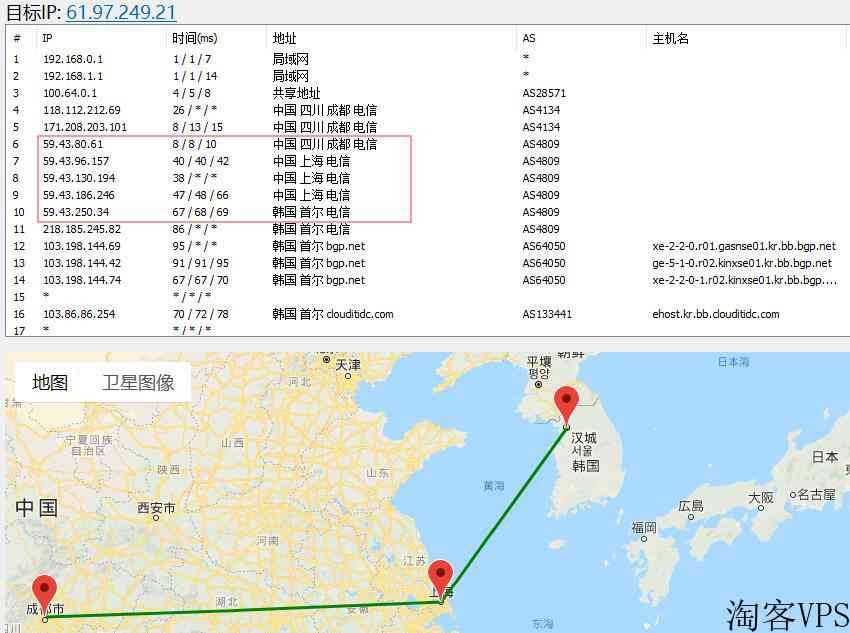The width and height of the screenshot is (850, 633).
Task: Open the target IP link 61.97.249.21
Action: point(121,12)
